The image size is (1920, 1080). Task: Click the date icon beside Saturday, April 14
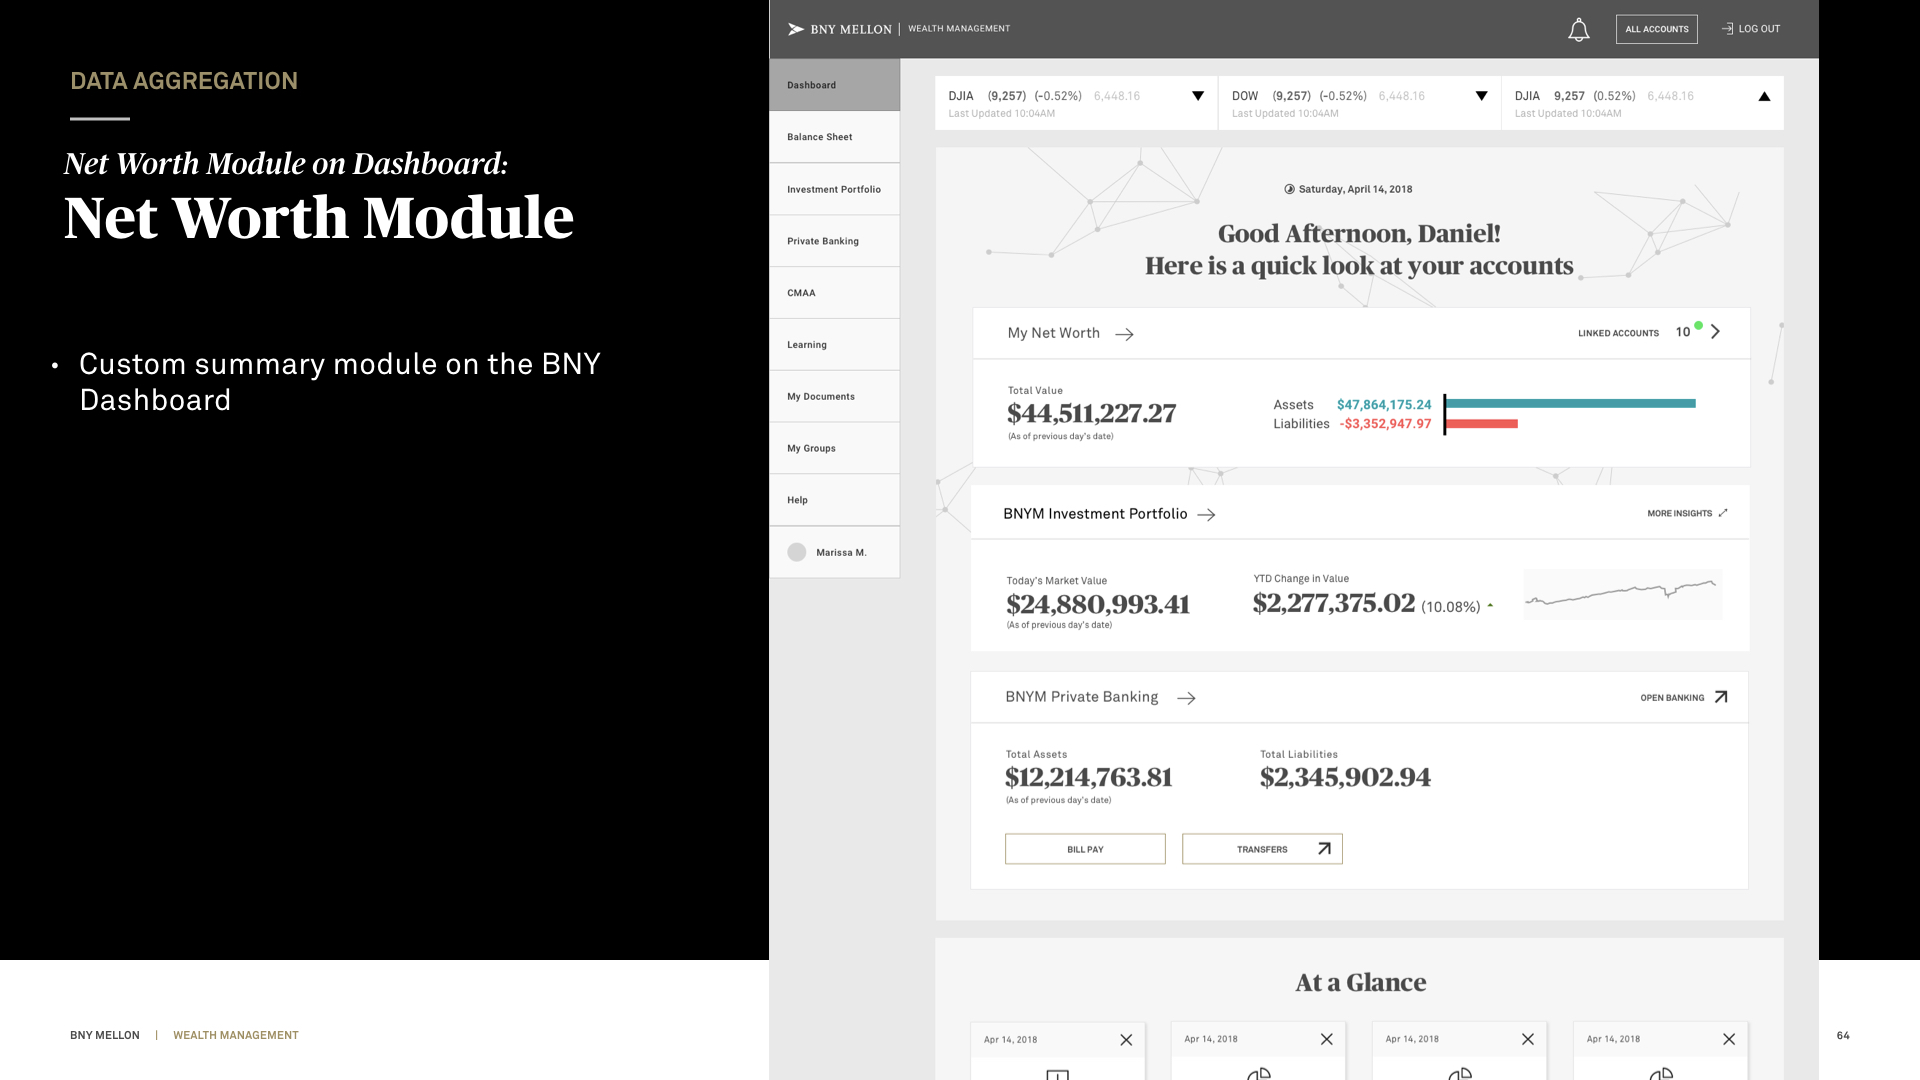coord(1290,189)
